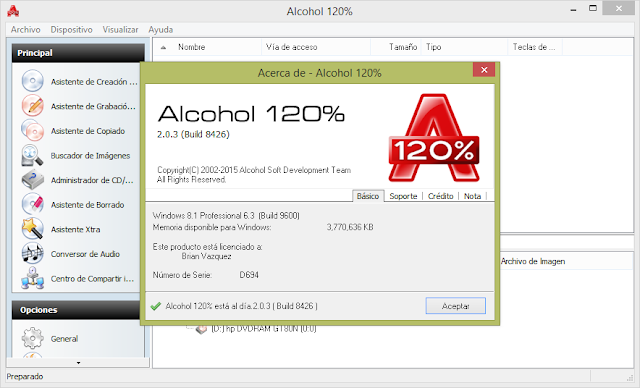Click Conversor de Audio label
The width and height of the screenshot is (640, 388).
pos(85,254)
